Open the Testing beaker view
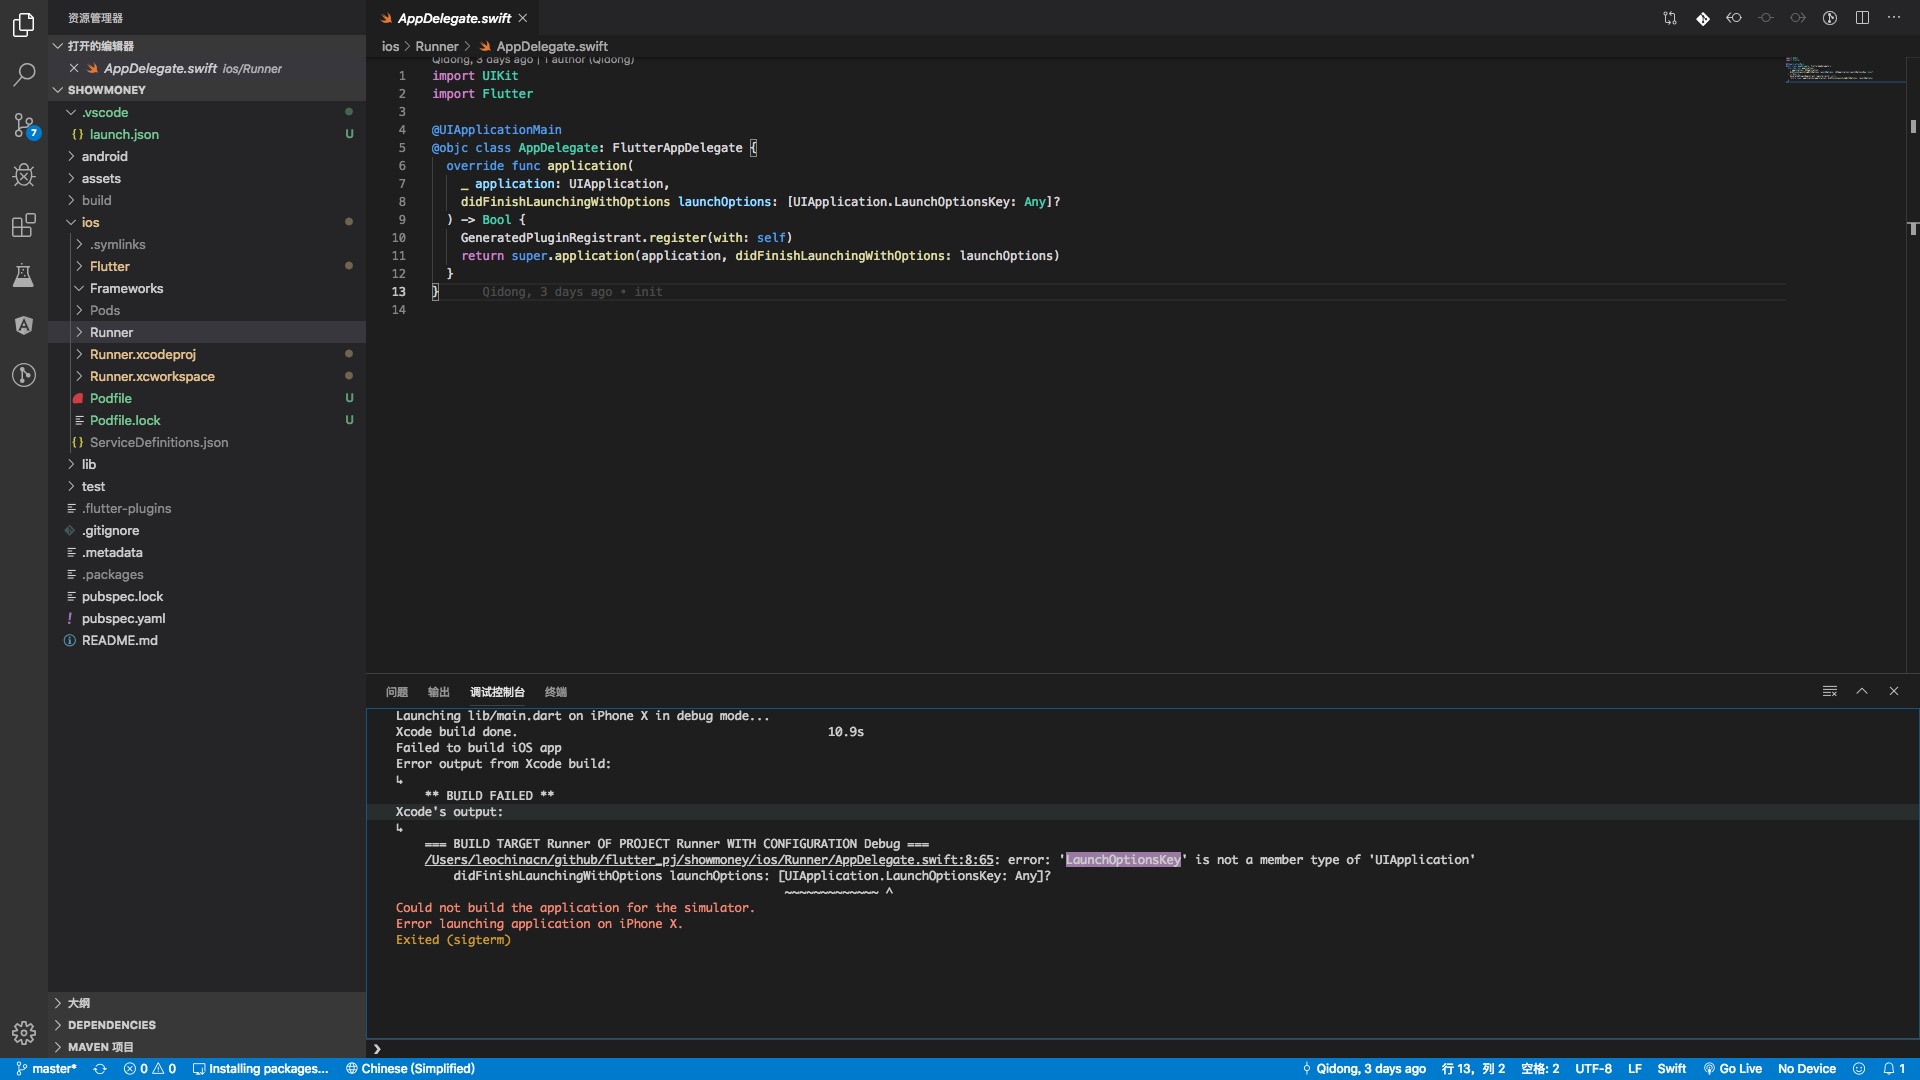Image resolution: width=1920 pixels, height=1080 pixels. (24, 276)
